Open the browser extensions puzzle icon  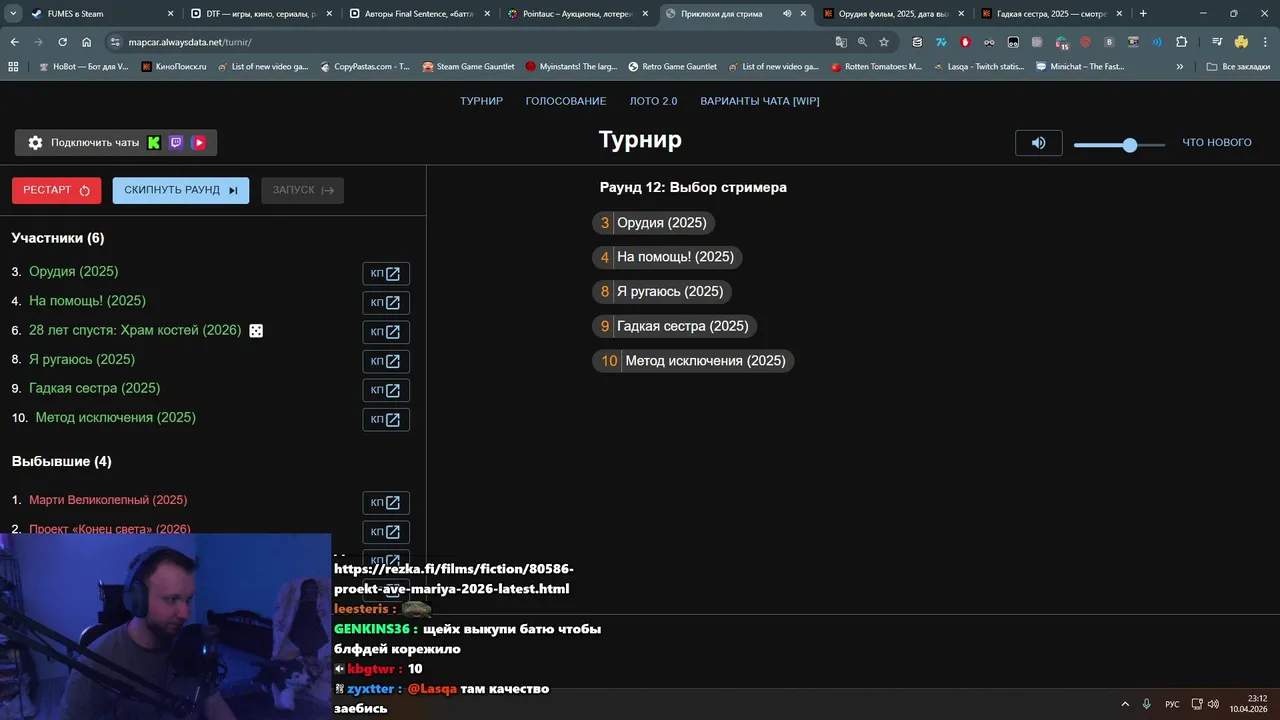[1181, 42]
